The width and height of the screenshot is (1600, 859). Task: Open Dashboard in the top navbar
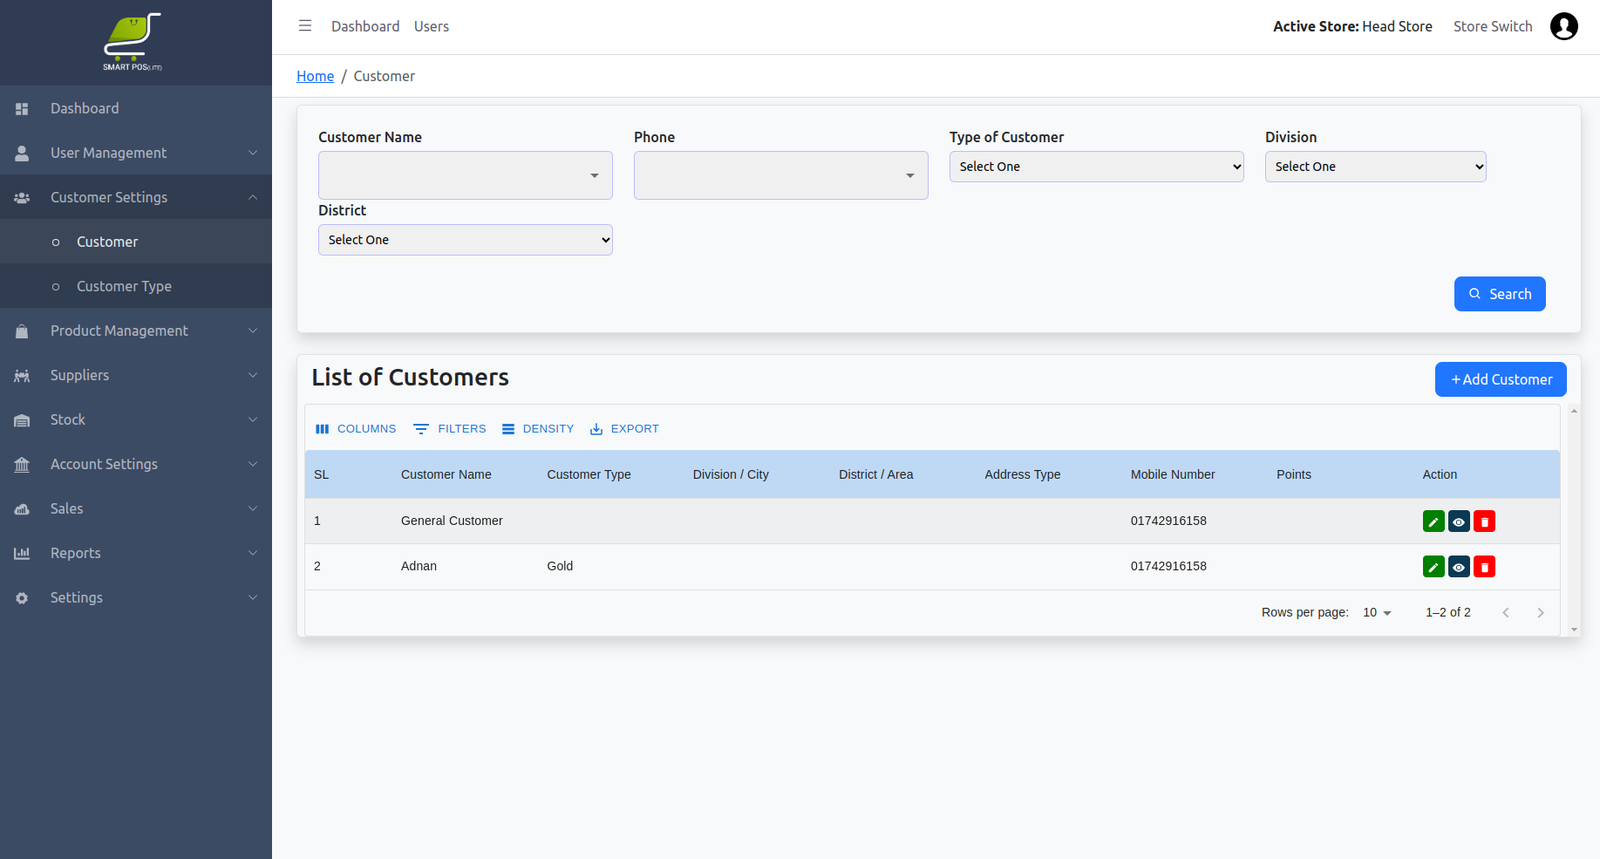[365, 27]
